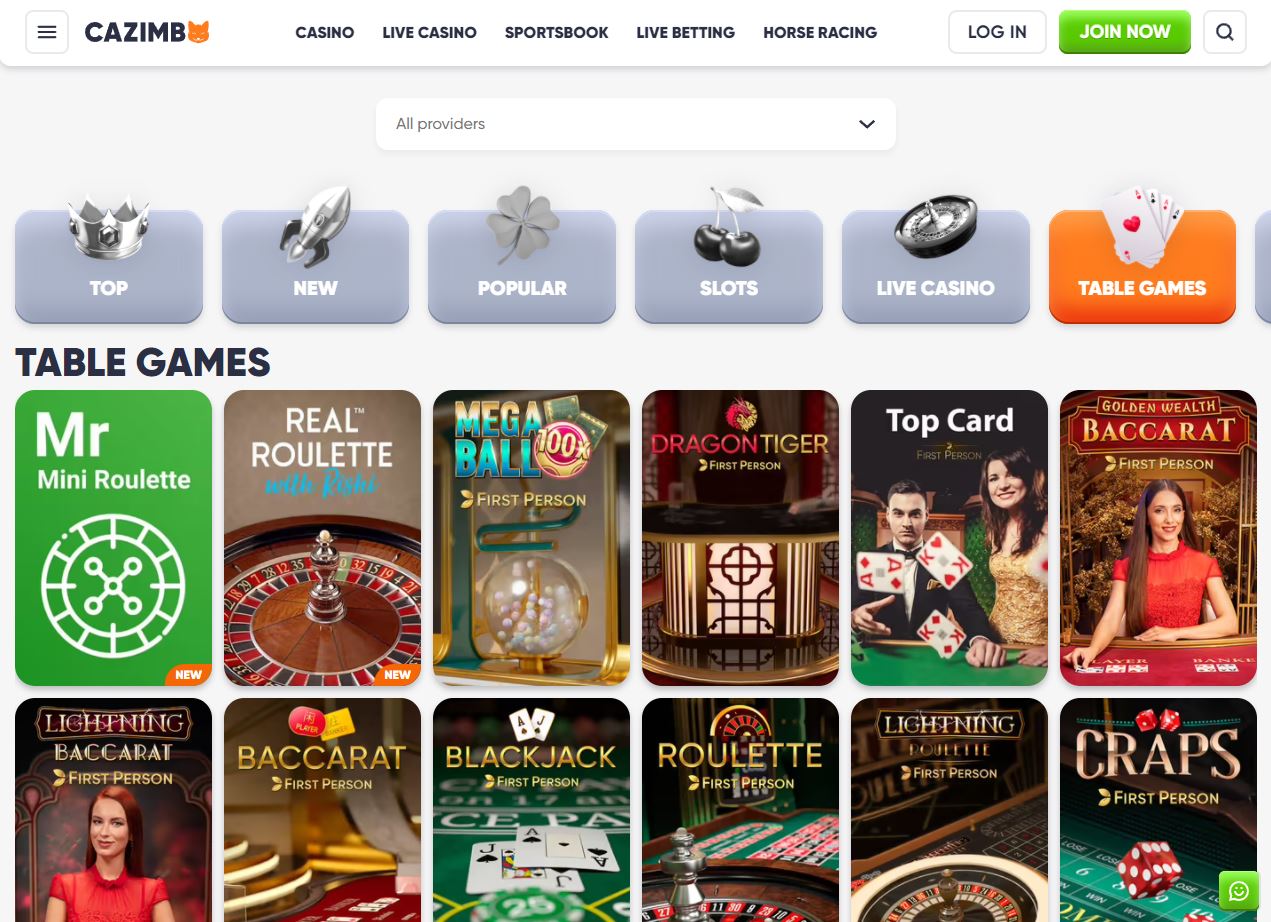Viewport: 1271px width, 922px height.
Task: Click the search magnifier icon
Action: point(1225,32)
